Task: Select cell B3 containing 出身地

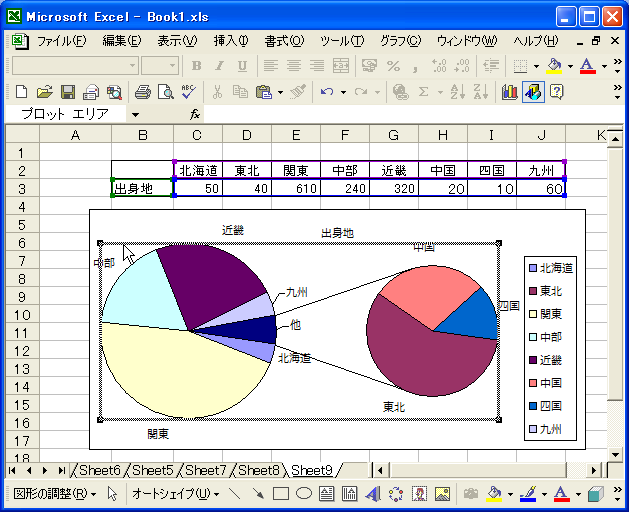Action: [x=142, y=188]
